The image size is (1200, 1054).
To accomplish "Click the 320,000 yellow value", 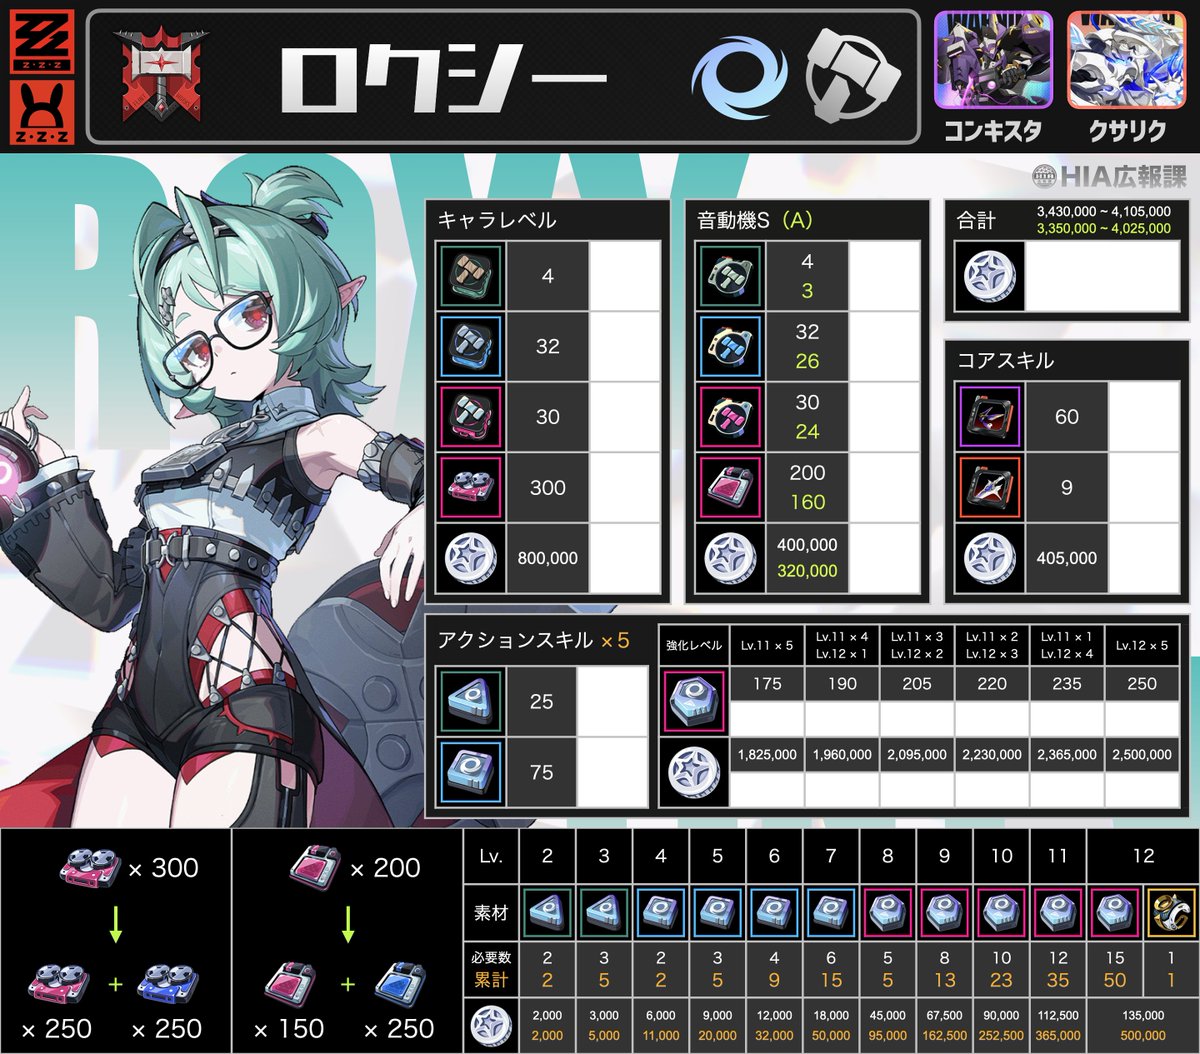I will [807, 572].
